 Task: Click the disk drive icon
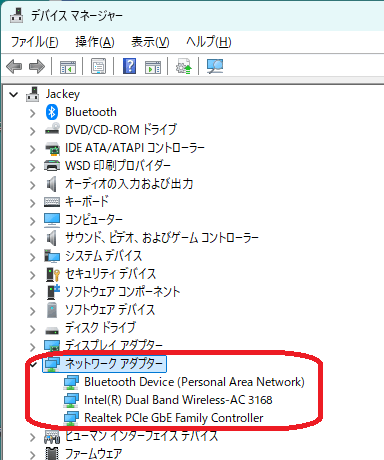pos(52,330)
